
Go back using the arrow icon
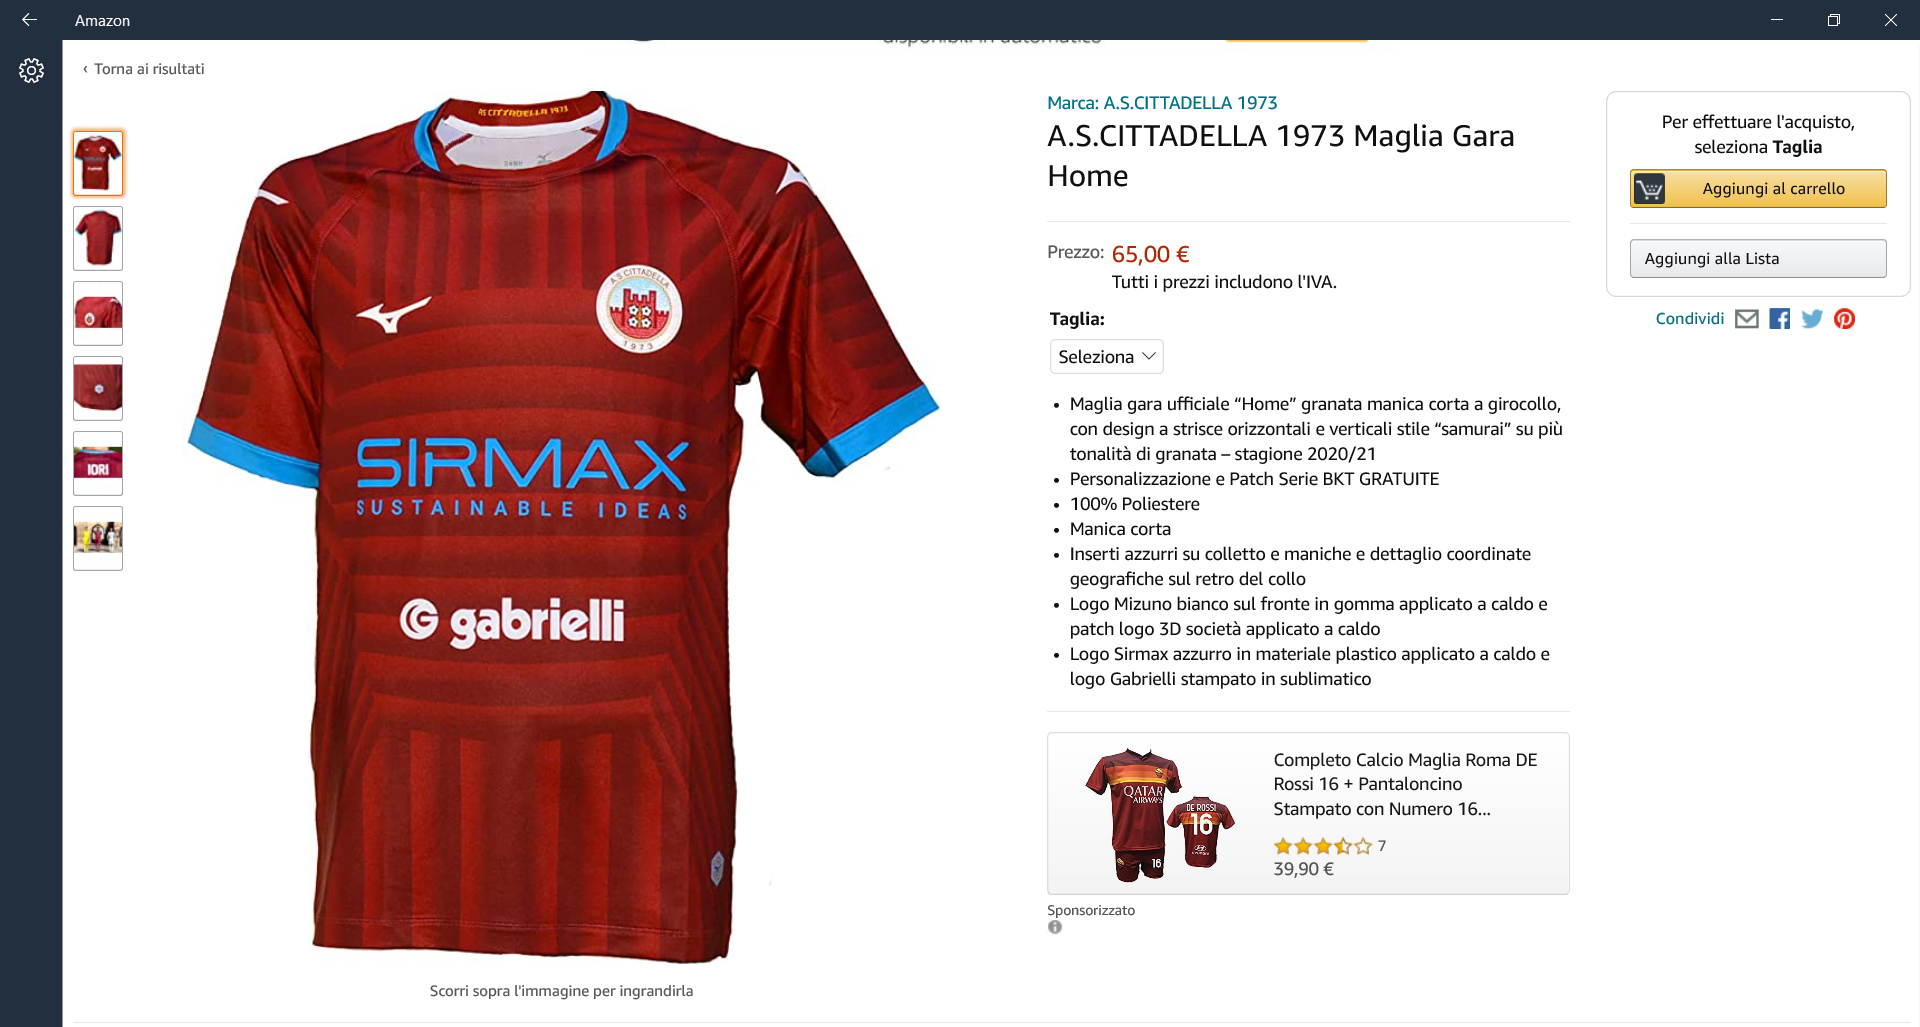pyautogui.click(x=29, y=20)
